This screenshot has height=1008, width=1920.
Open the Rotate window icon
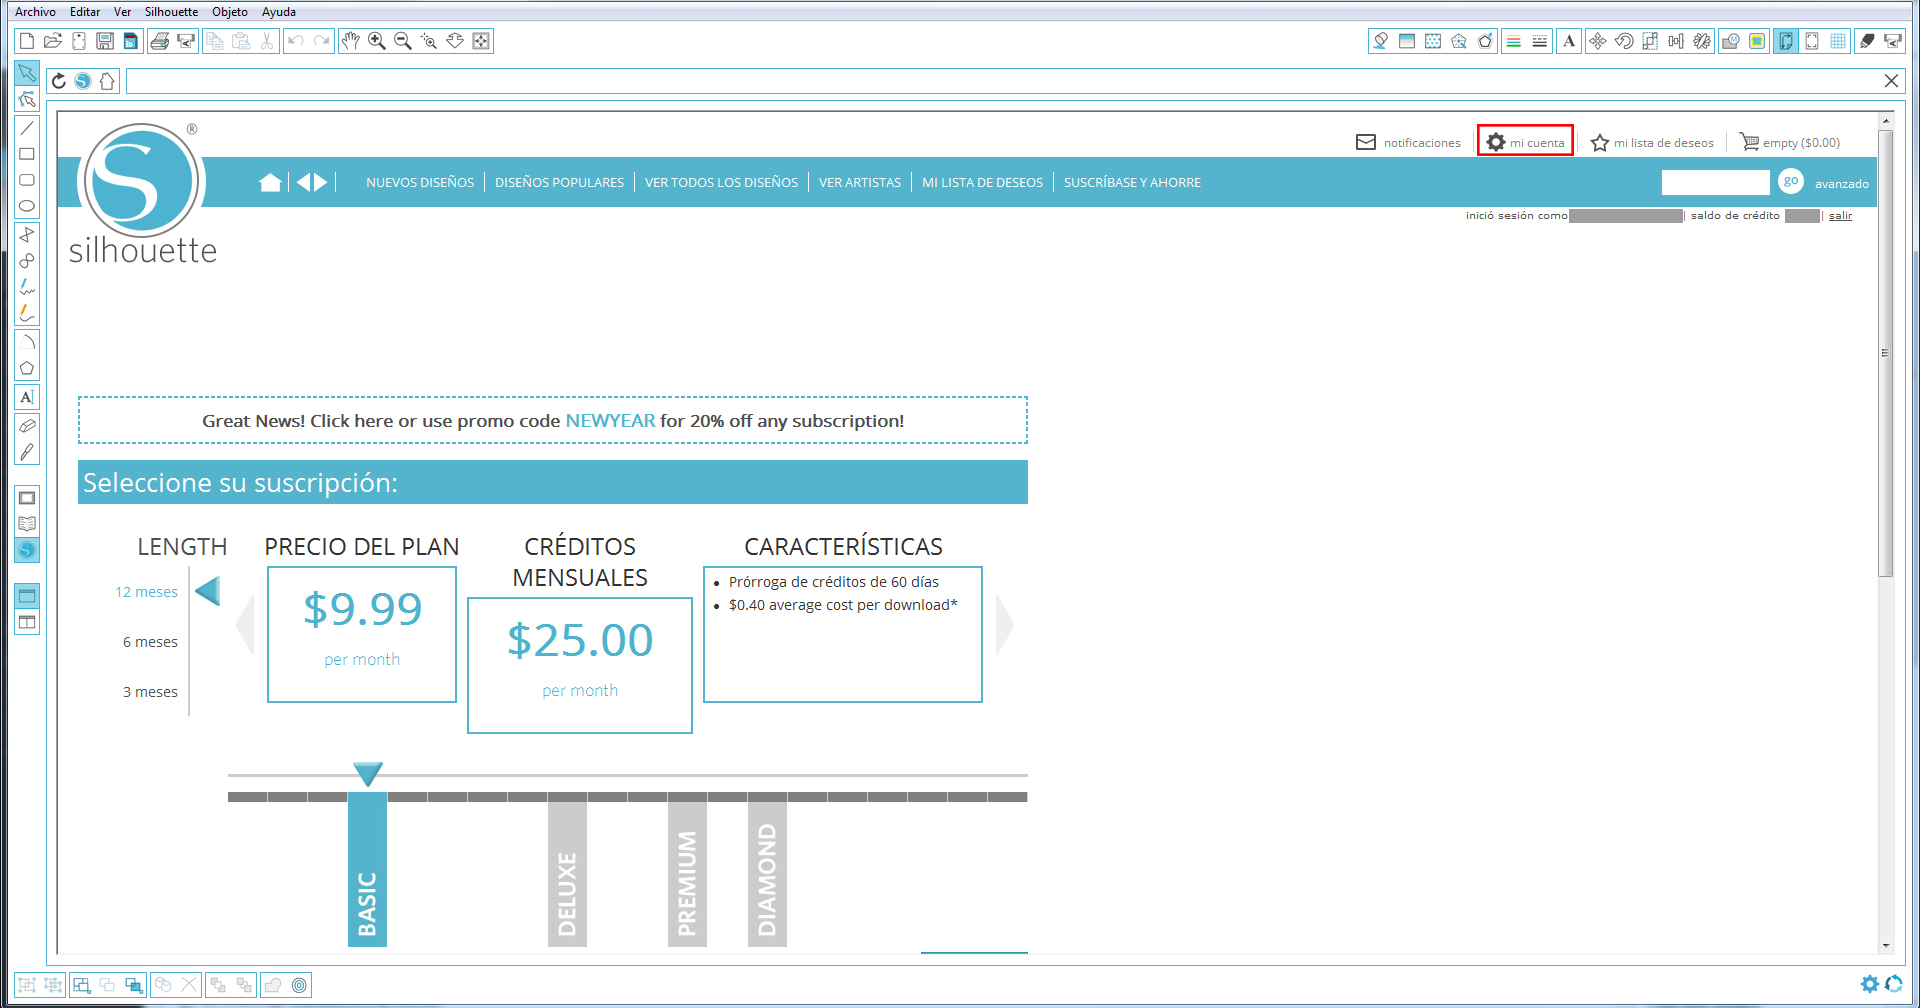[x=1624, y=41]
